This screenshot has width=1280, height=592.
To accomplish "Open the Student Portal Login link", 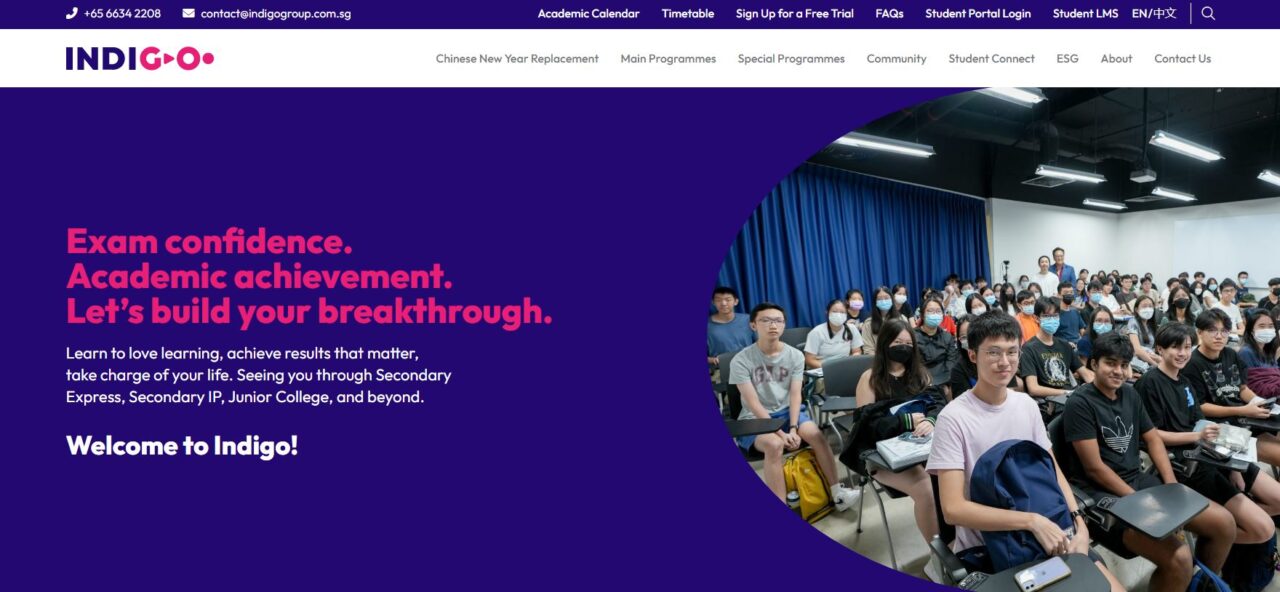I will point(978,14).
